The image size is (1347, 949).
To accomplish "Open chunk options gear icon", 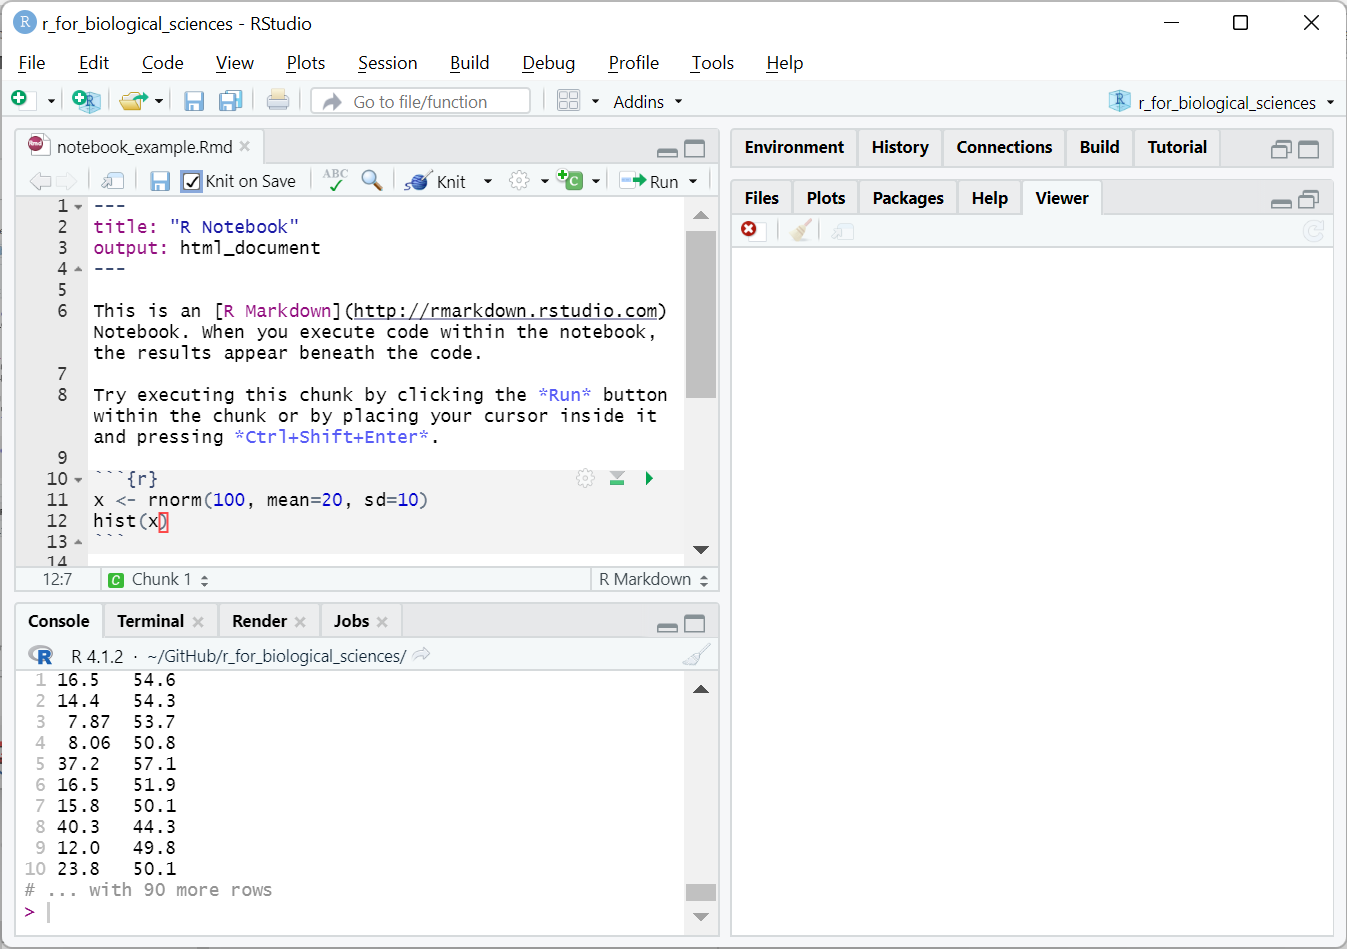I will point(585,479).
